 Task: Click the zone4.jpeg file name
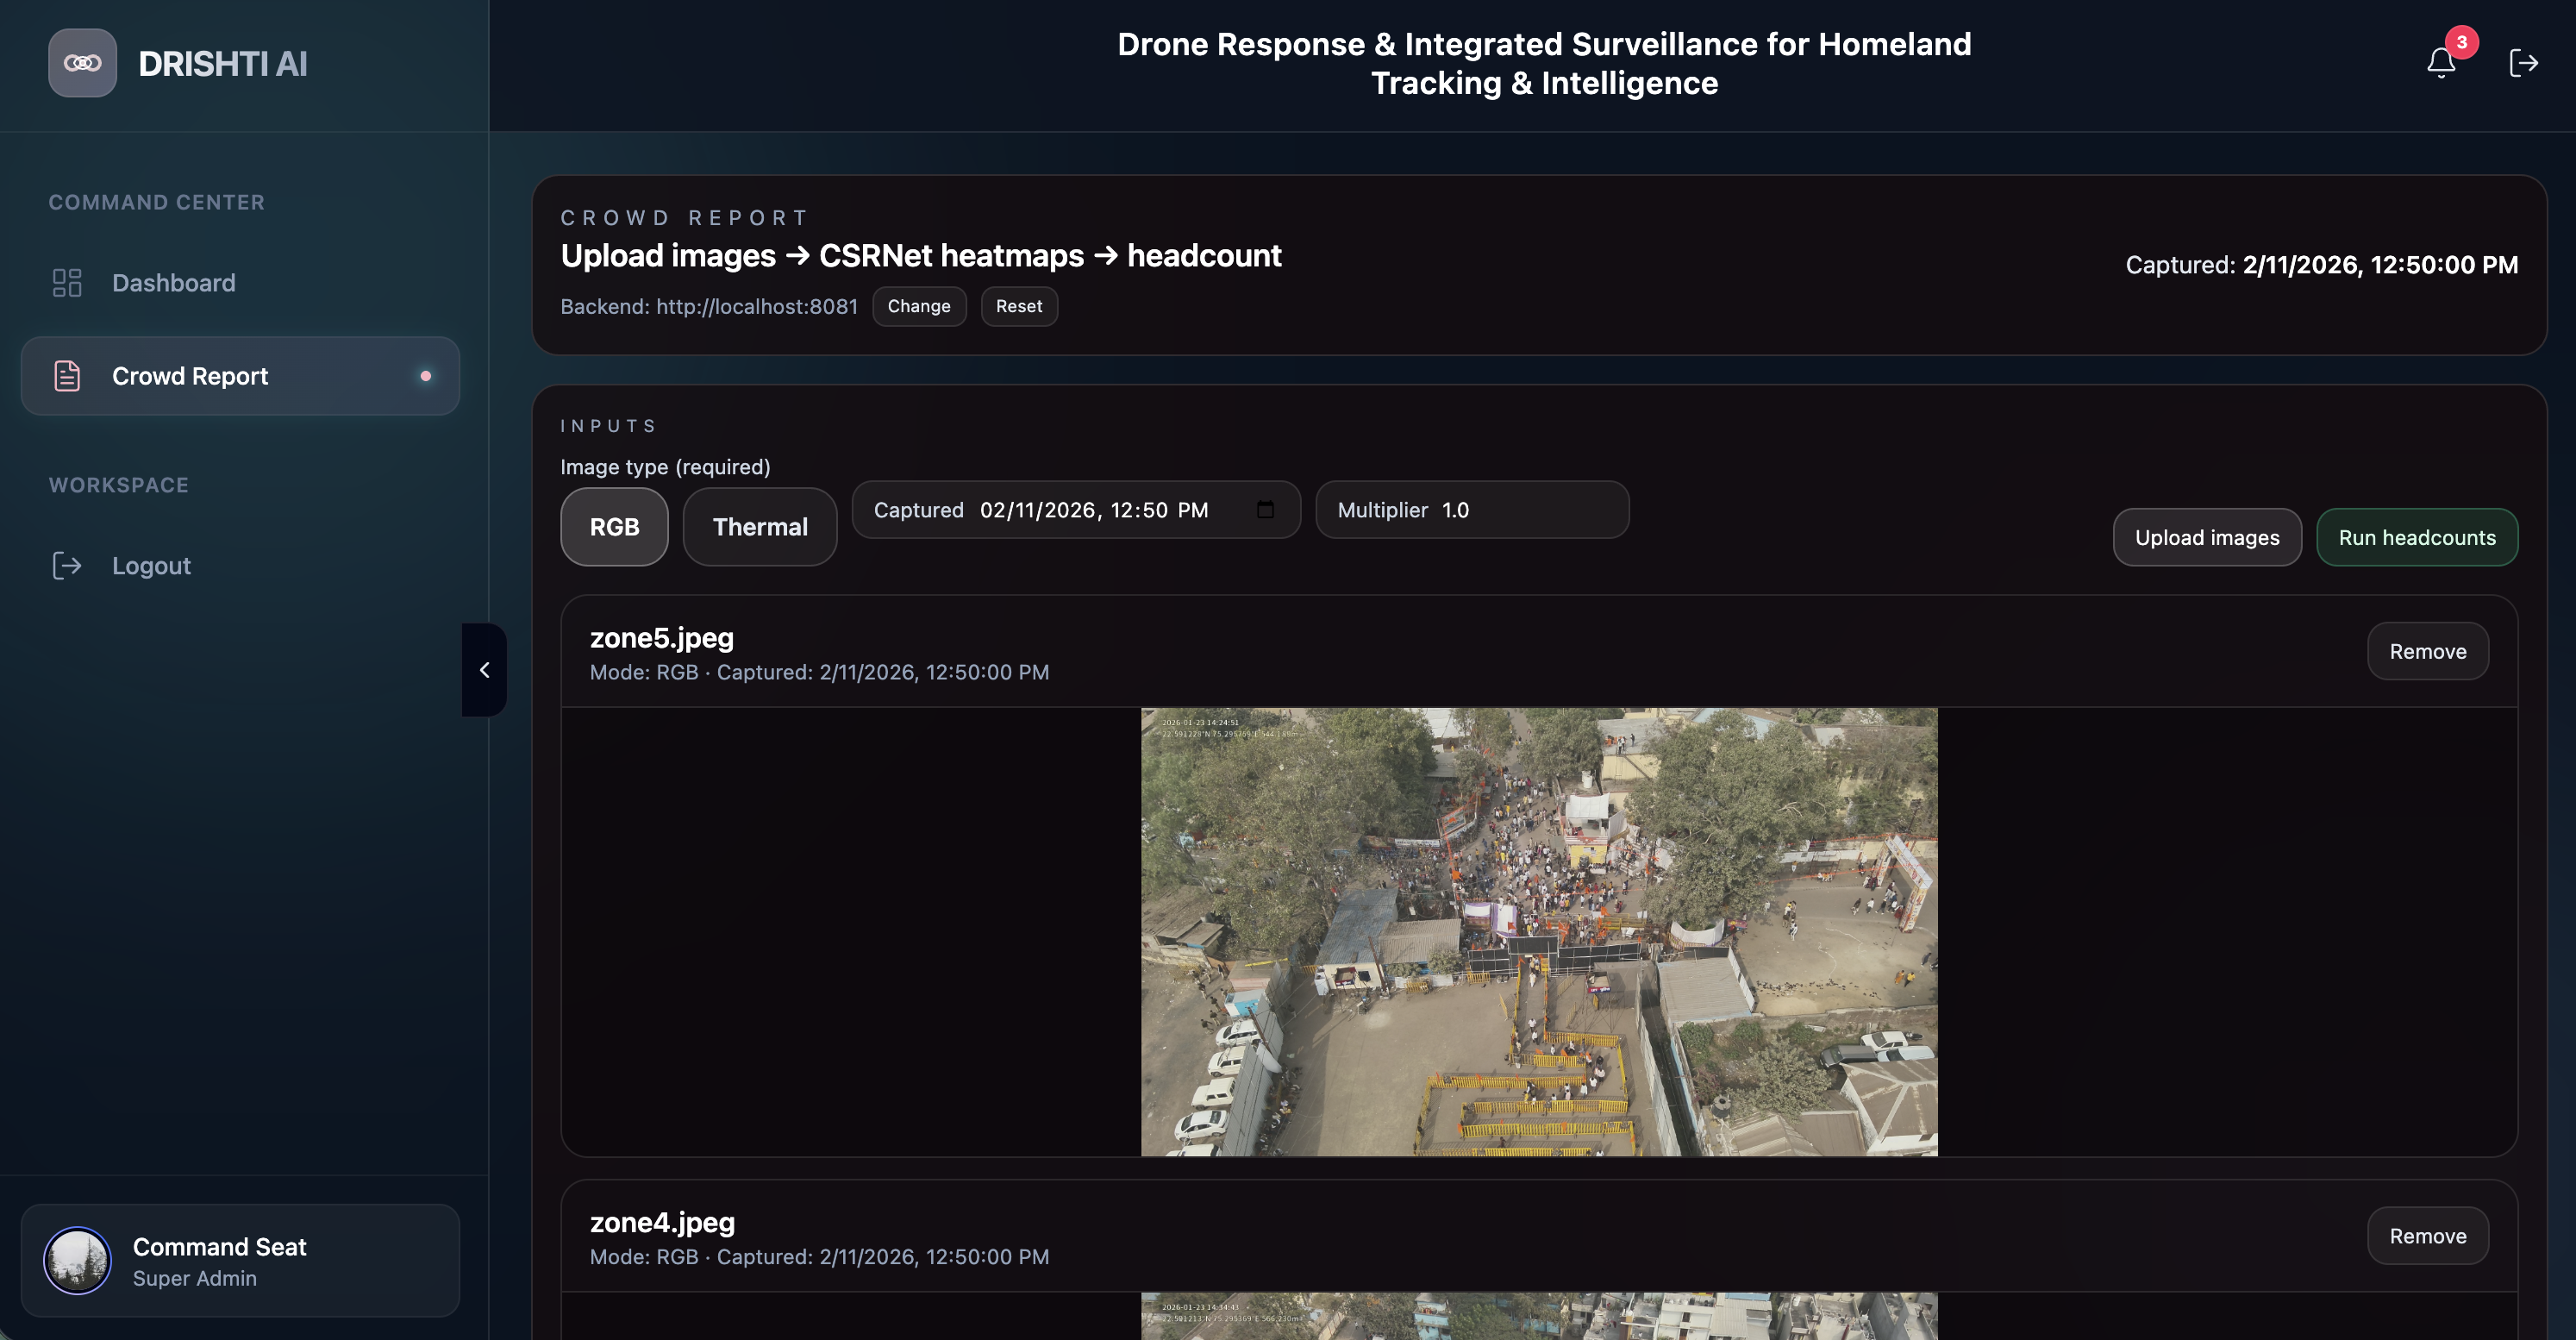[662, 1222]
